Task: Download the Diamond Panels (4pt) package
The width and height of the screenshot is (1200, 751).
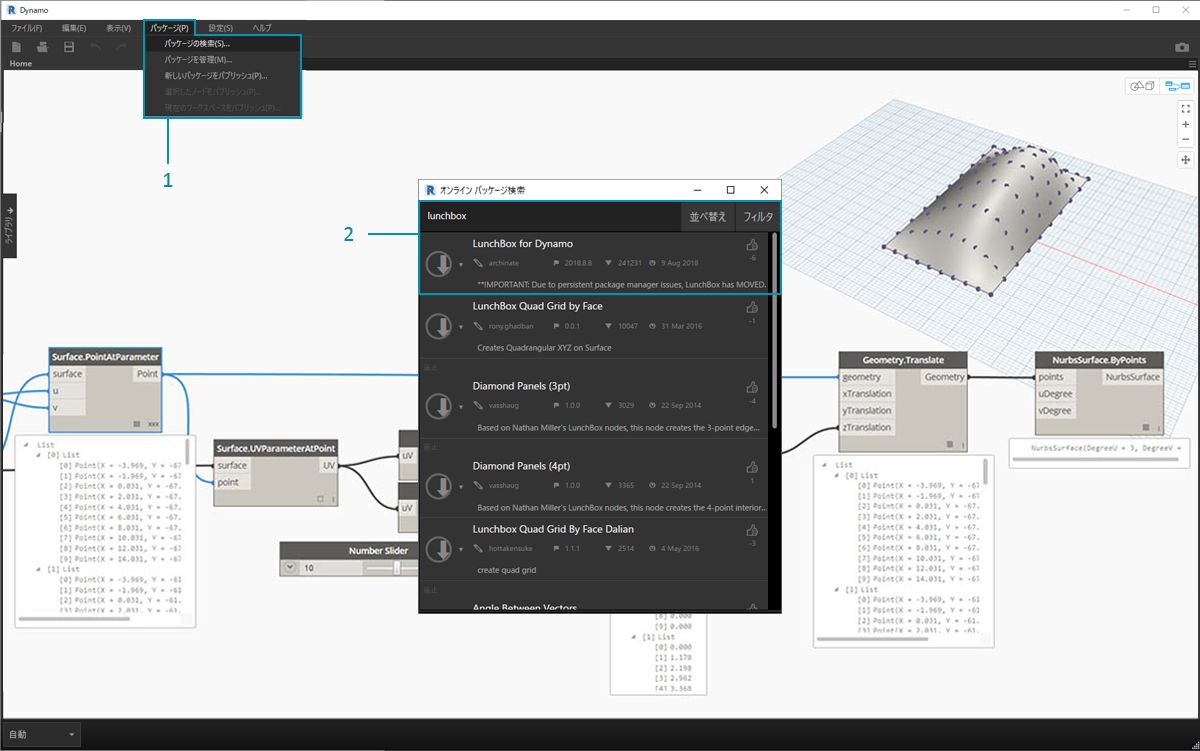Action: [439, 486]
